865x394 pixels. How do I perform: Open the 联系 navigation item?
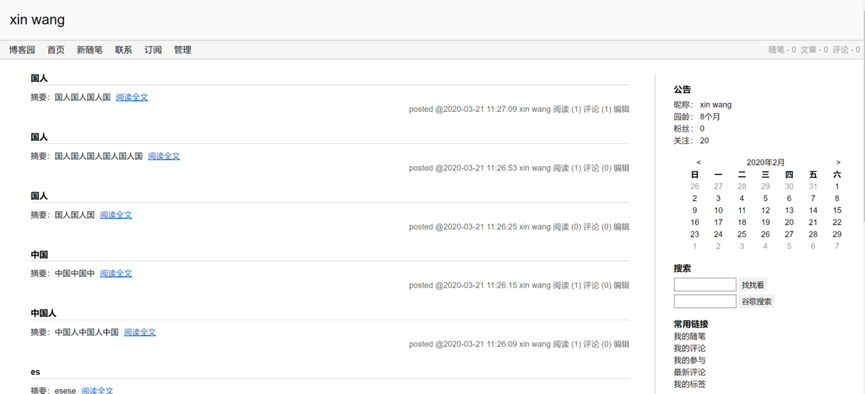(124, 50)
